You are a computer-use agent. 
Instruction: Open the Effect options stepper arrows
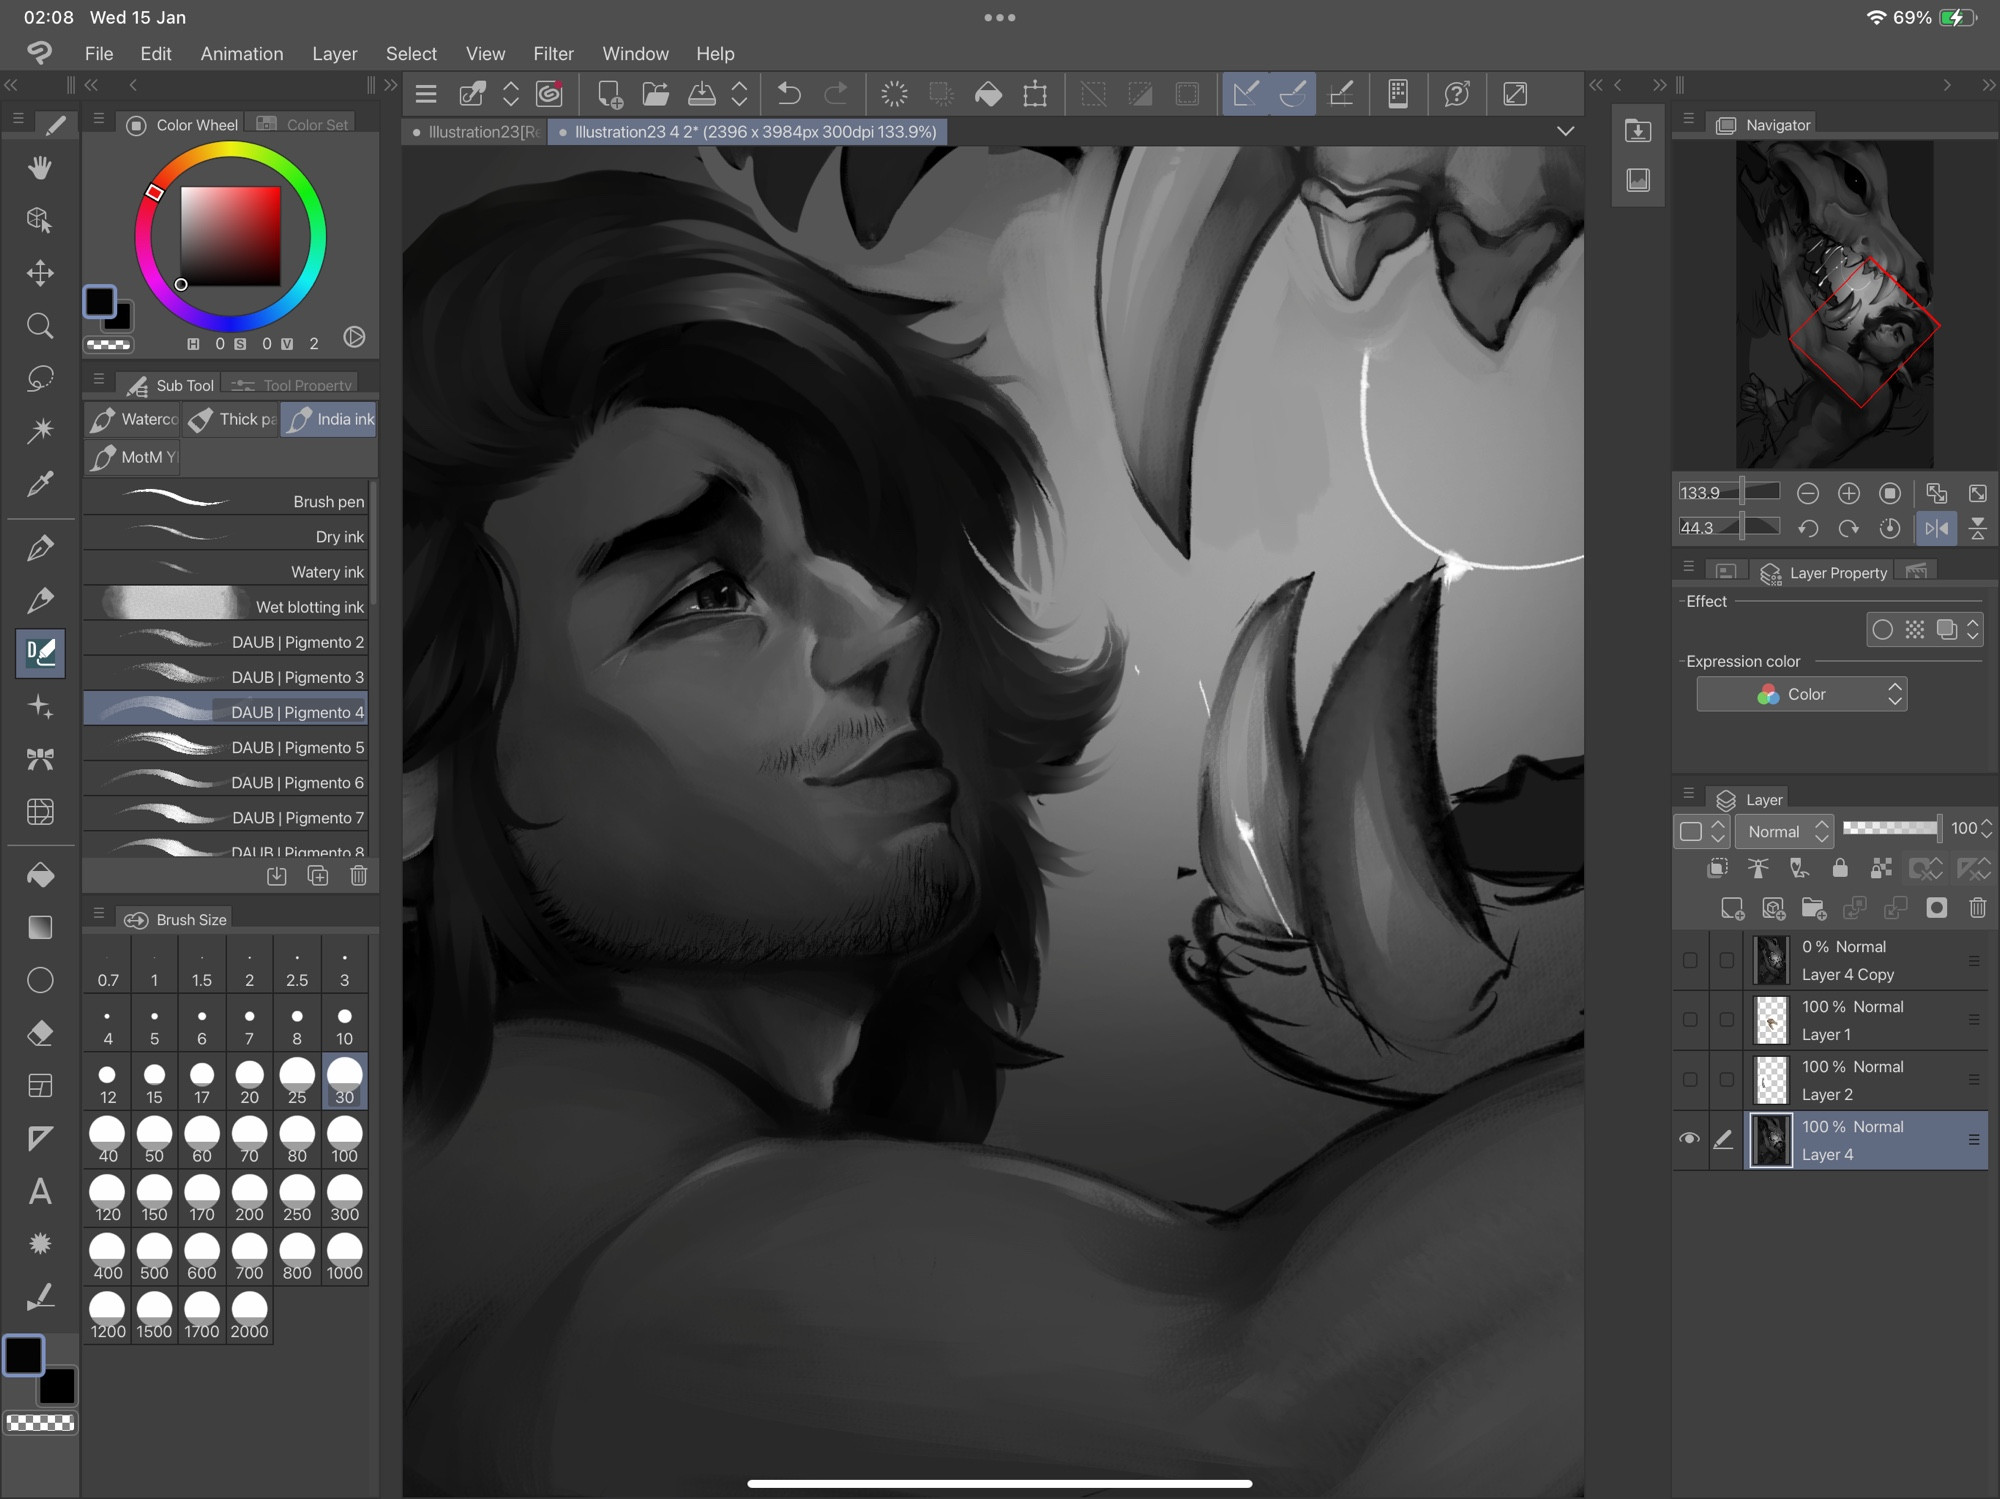pyautogui.click(x=1973, y=629)
